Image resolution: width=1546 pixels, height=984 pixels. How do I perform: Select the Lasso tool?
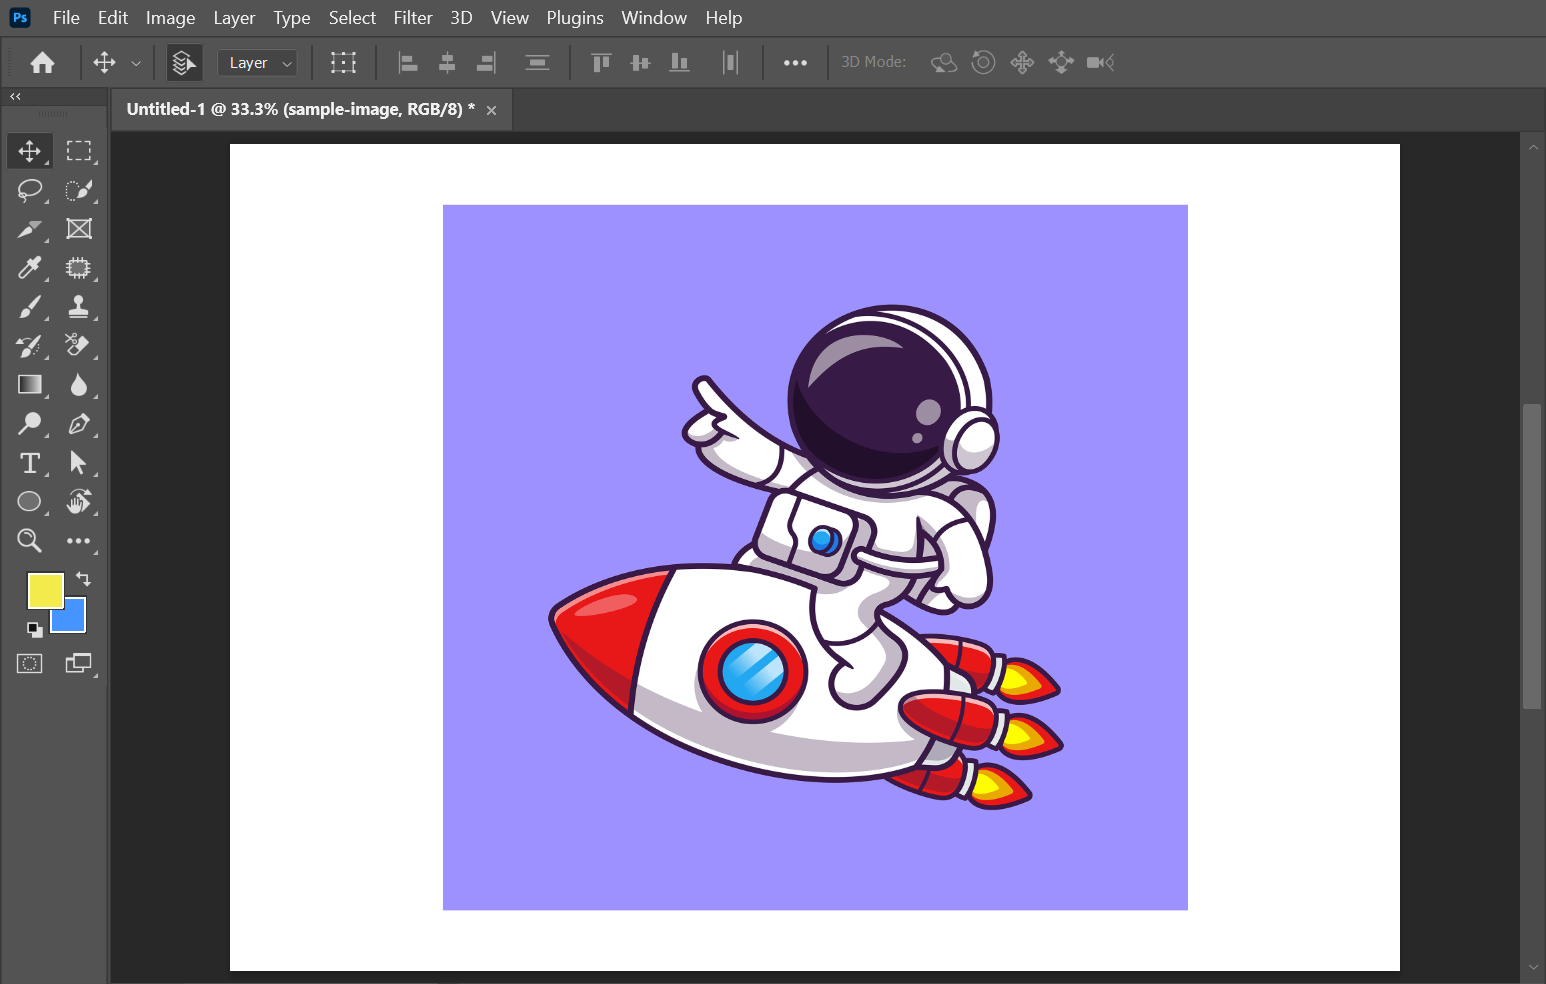tap(29, 190)
